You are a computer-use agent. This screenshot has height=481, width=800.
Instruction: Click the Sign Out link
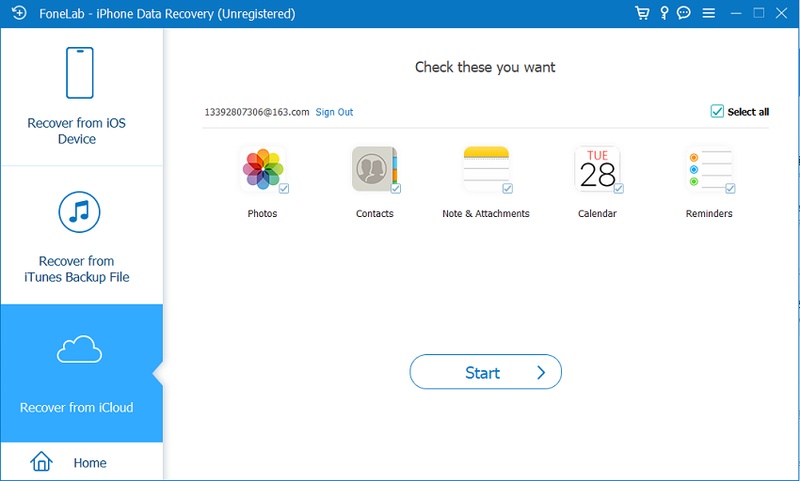(334, 112)
